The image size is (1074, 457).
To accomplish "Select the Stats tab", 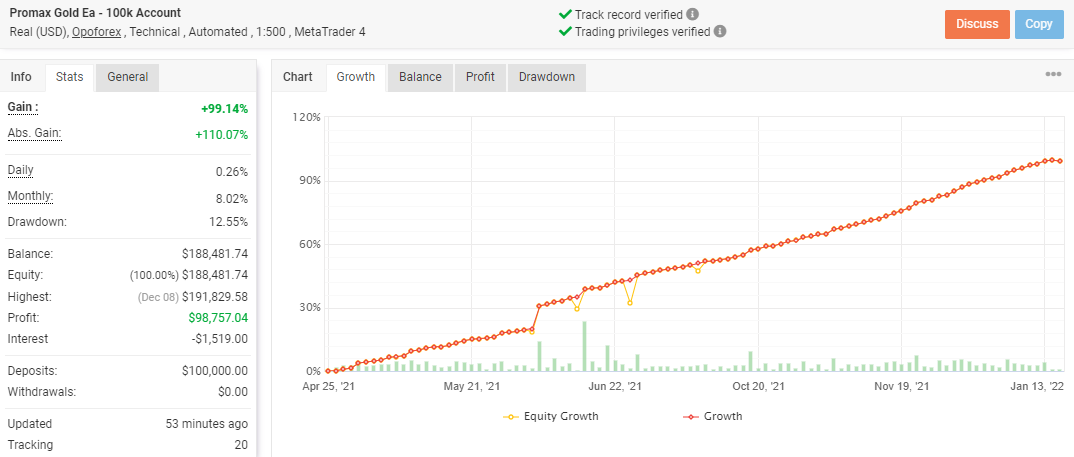I will tap(69, 77).
